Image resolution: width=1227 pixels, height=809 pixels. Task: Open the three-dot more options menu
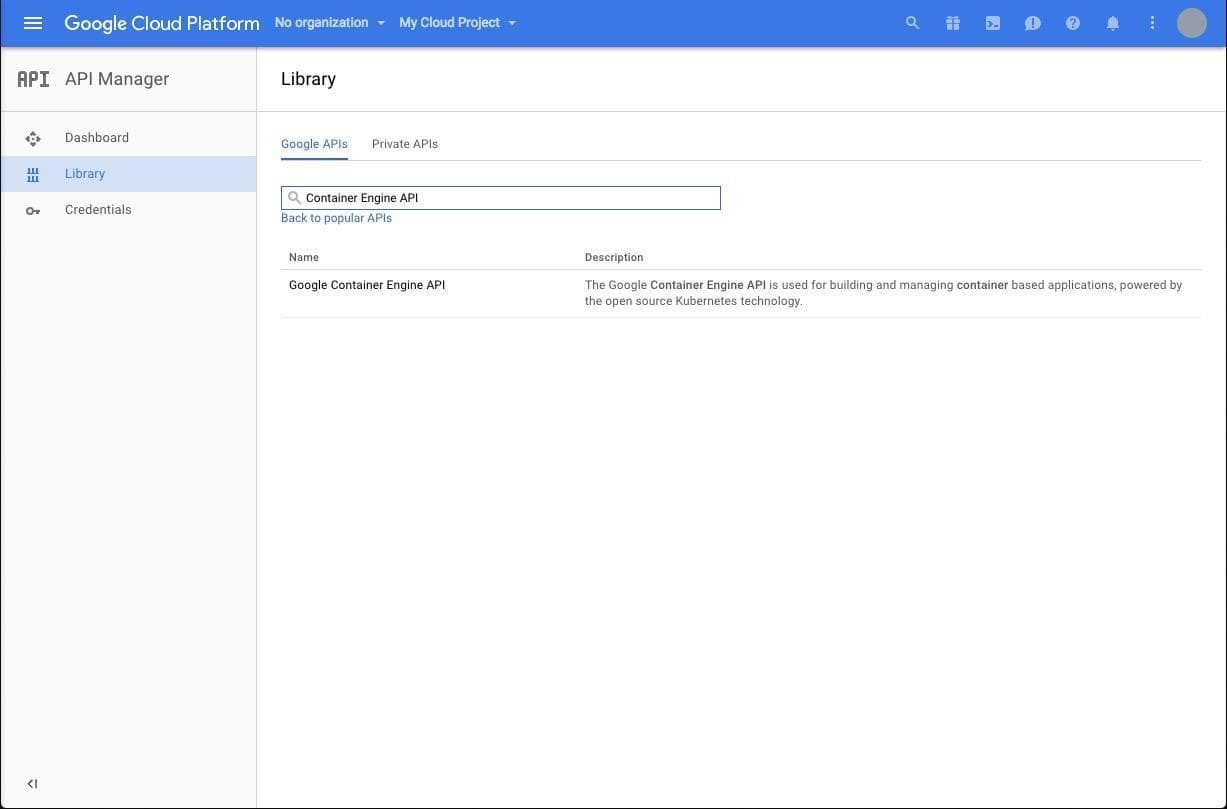(x=1152, y=23)
